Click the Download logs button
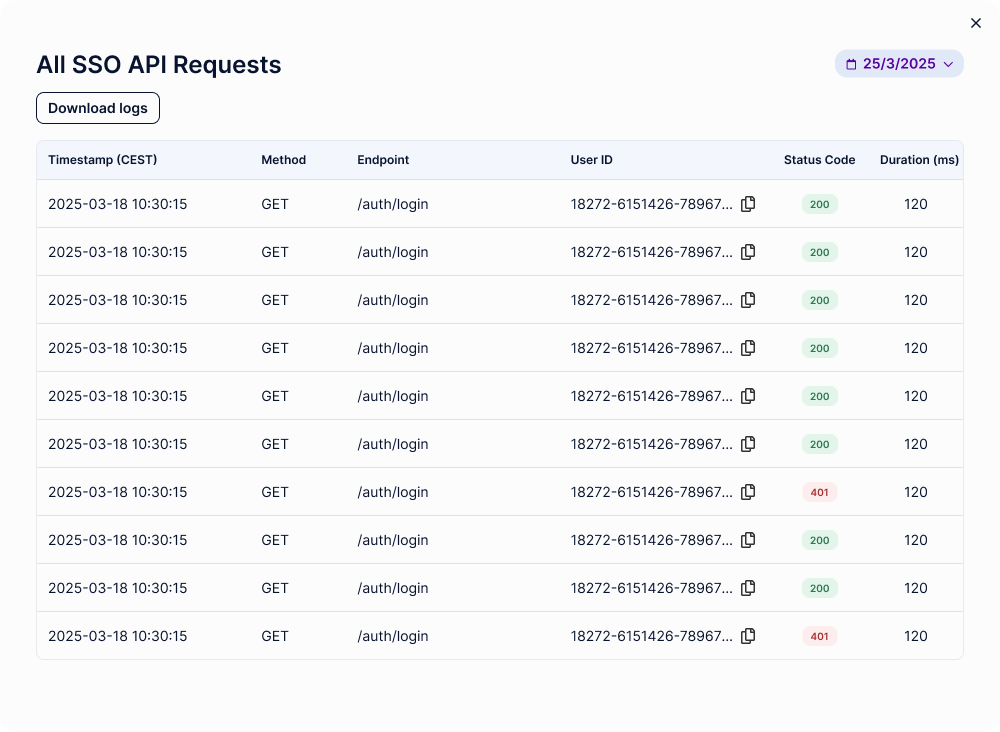 98,108
